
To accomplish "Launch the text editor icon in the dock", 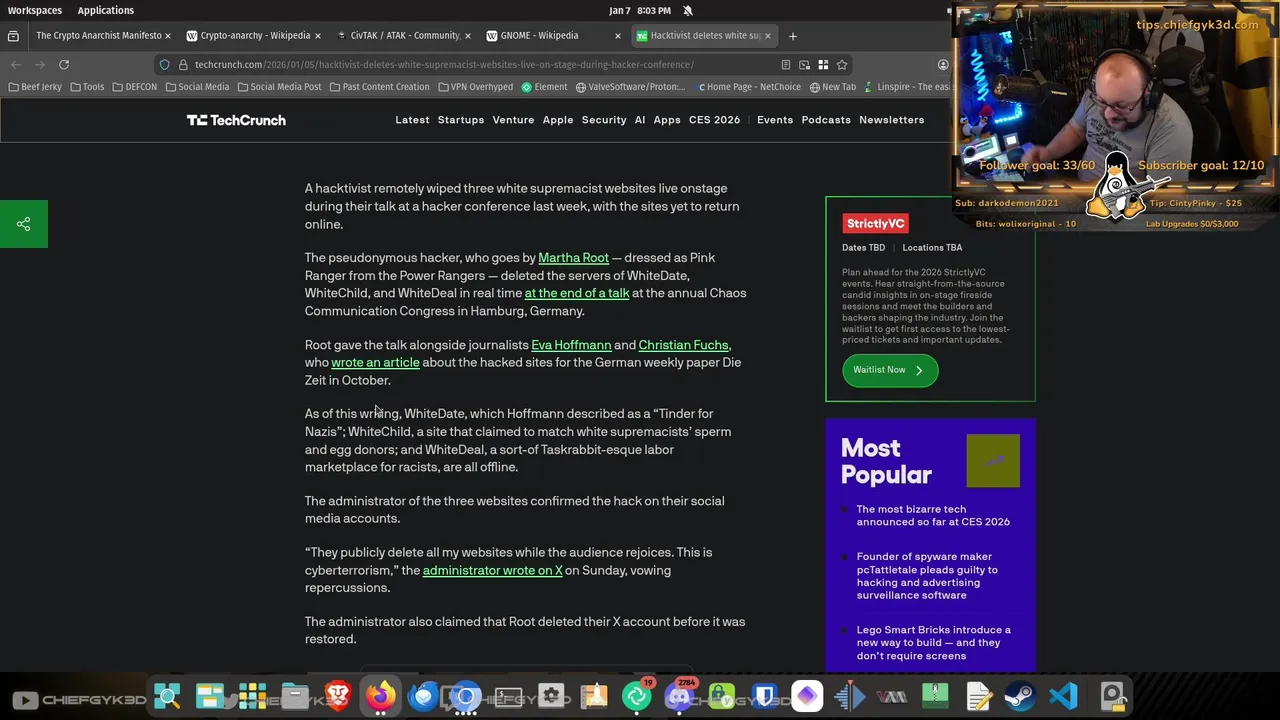I will (978, 696).
